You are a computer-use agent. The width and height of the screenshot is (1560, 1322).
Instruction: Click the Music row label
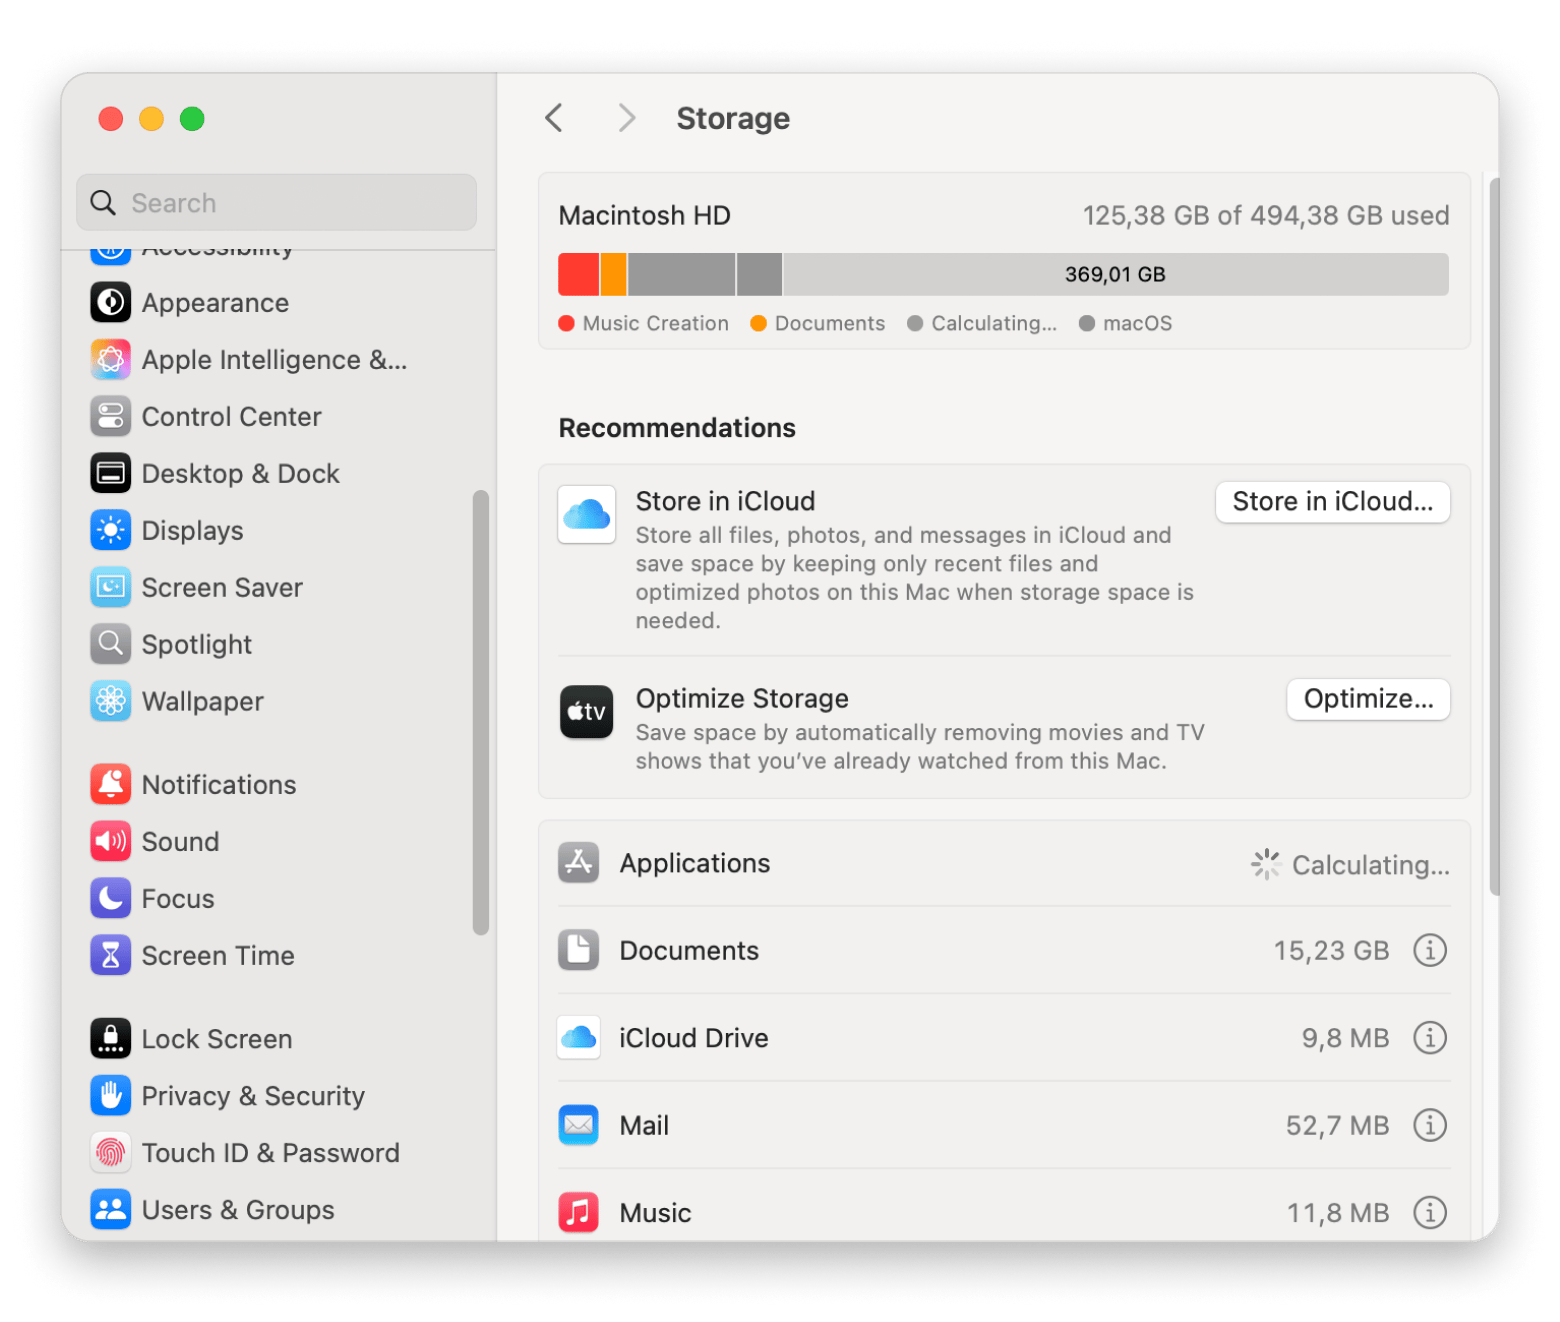655,1212
